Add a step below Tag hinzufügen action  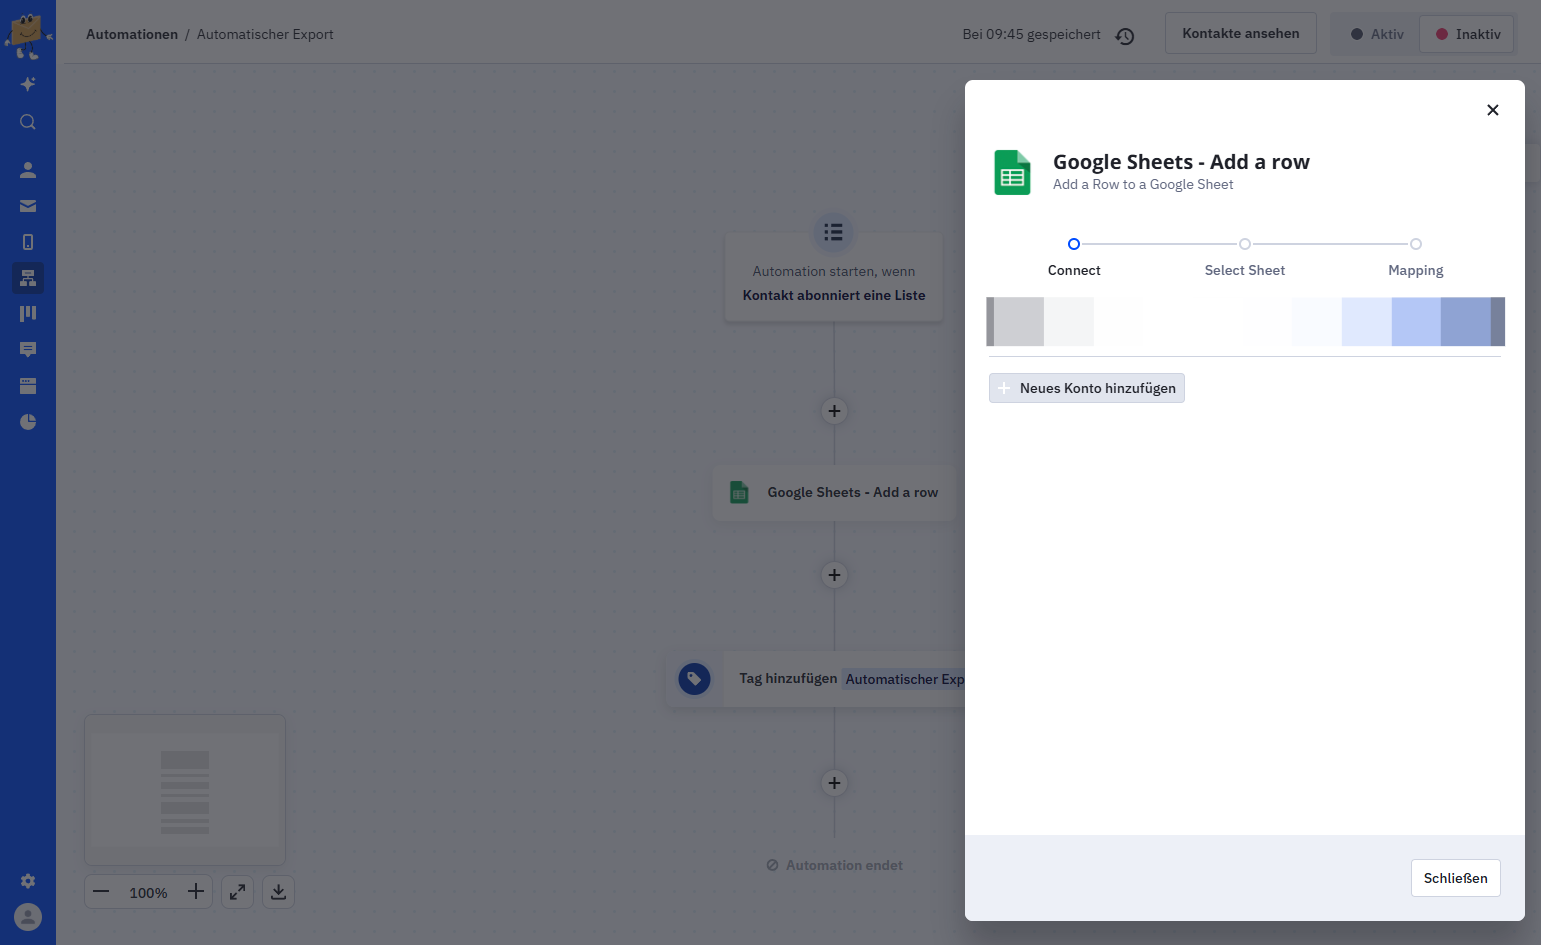(x=834, y=783)
